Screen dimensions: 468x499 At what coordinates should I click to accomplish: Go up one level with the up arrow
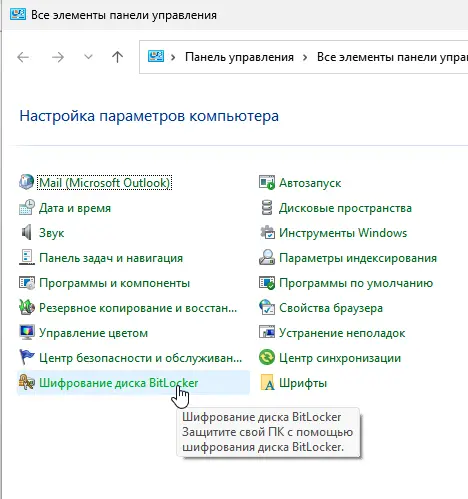(117, 57)
